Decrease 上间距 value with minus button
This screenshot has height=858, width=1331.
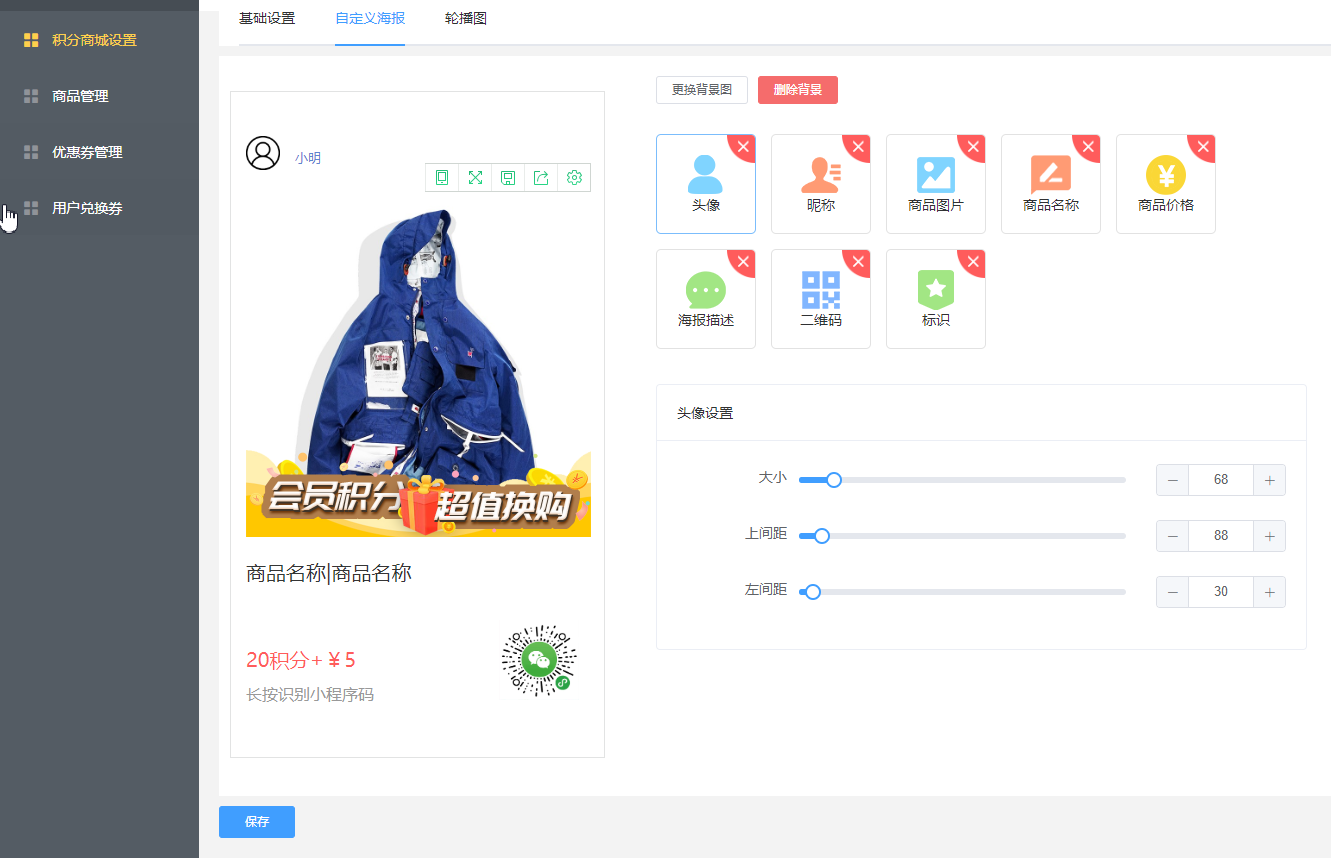click(x=1172, y=536)
